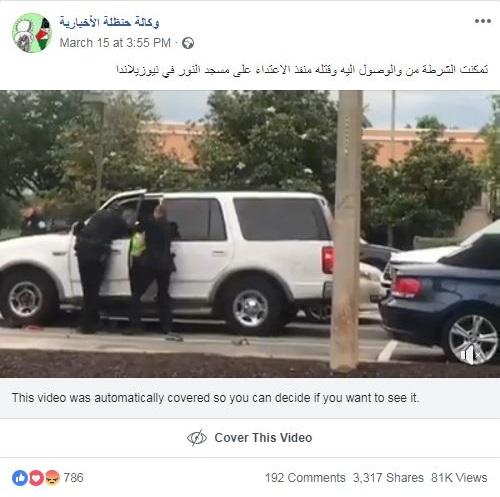Click the red heart Love reaction icon

(x=36, y=478)
